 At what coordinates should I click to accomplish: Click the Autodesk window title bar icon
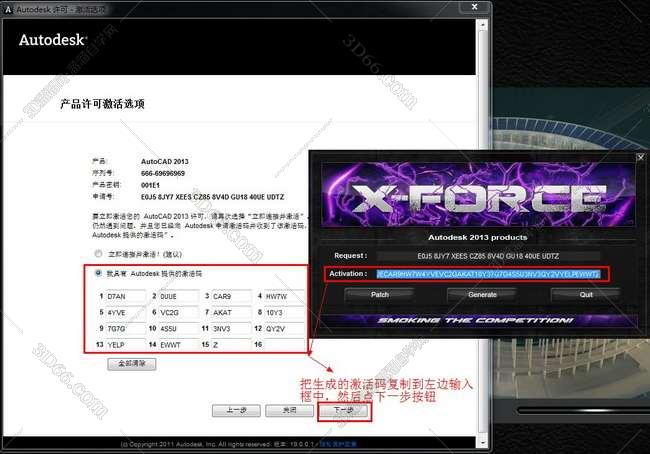pyautogui.click(x=8, y=9)
